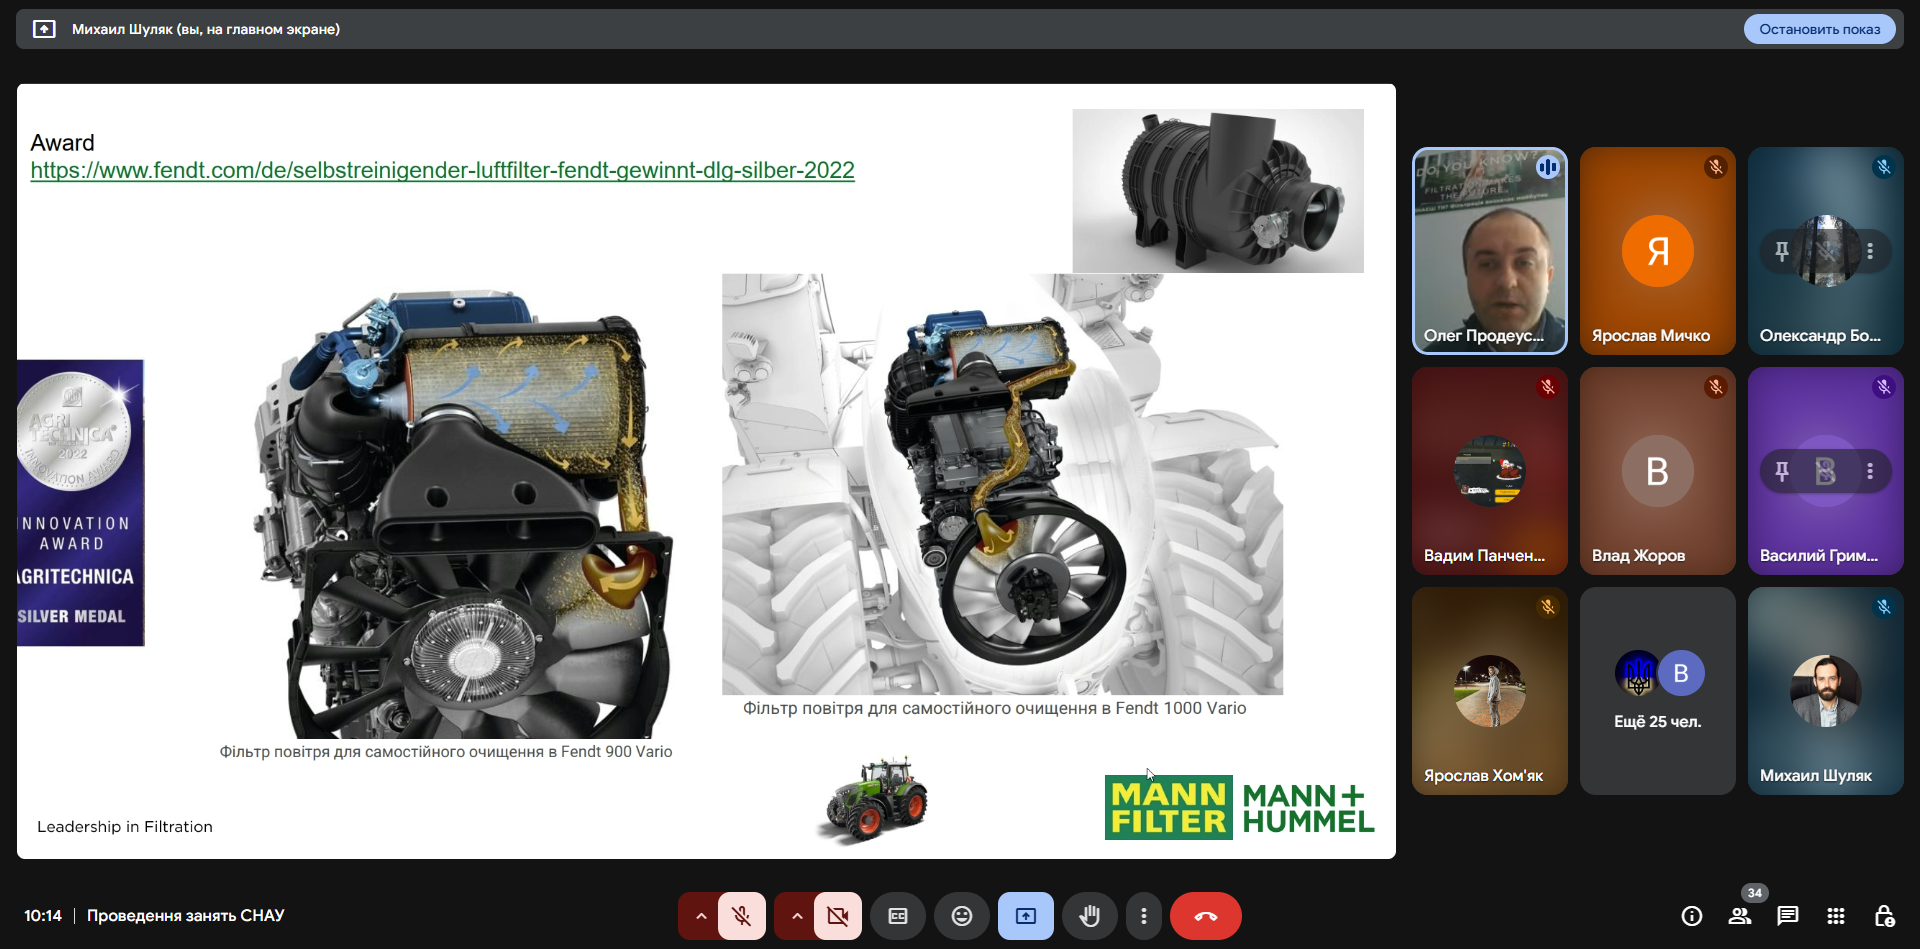The width and height of the screenshot is (1920, 949).
Task: Click the Fendt 900 Vario engine illustration
Action: [x=463, y=515]
